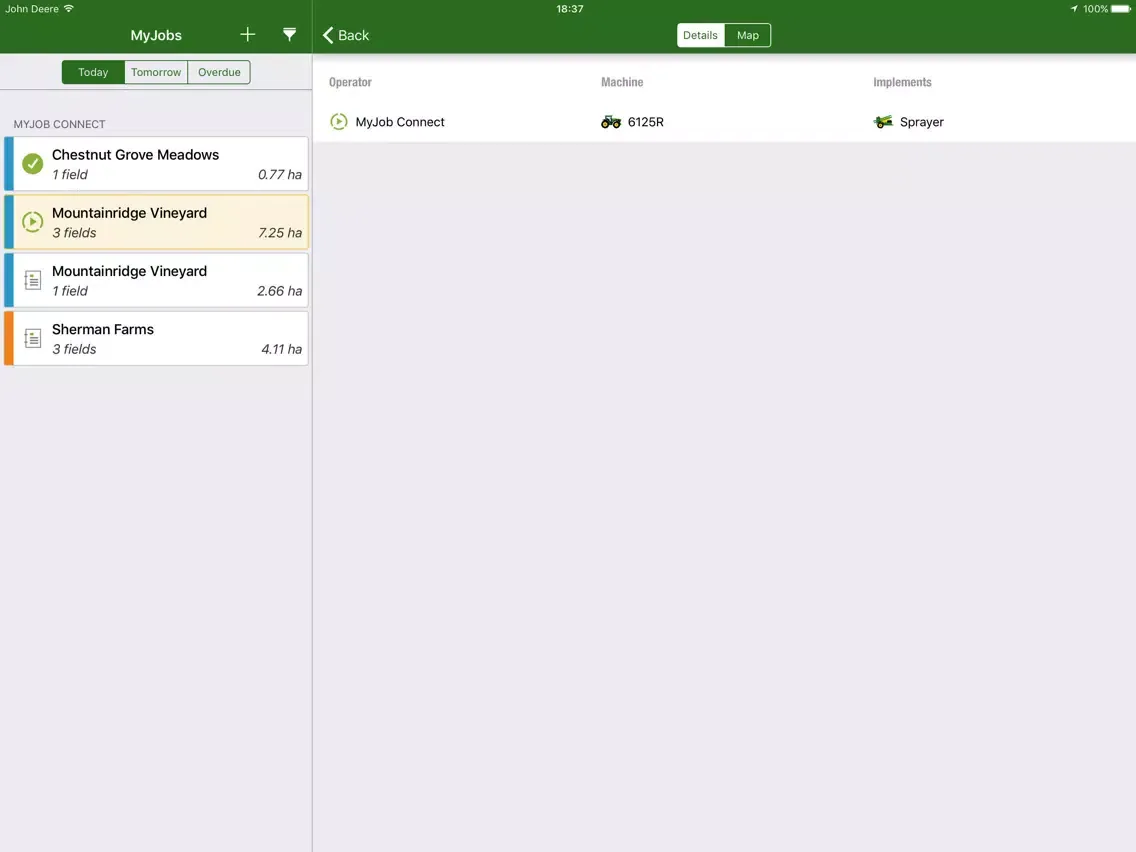Viewport: 1136px width, 852px height.
Task: Add a new job with plus icon
Action: [248, 35]
